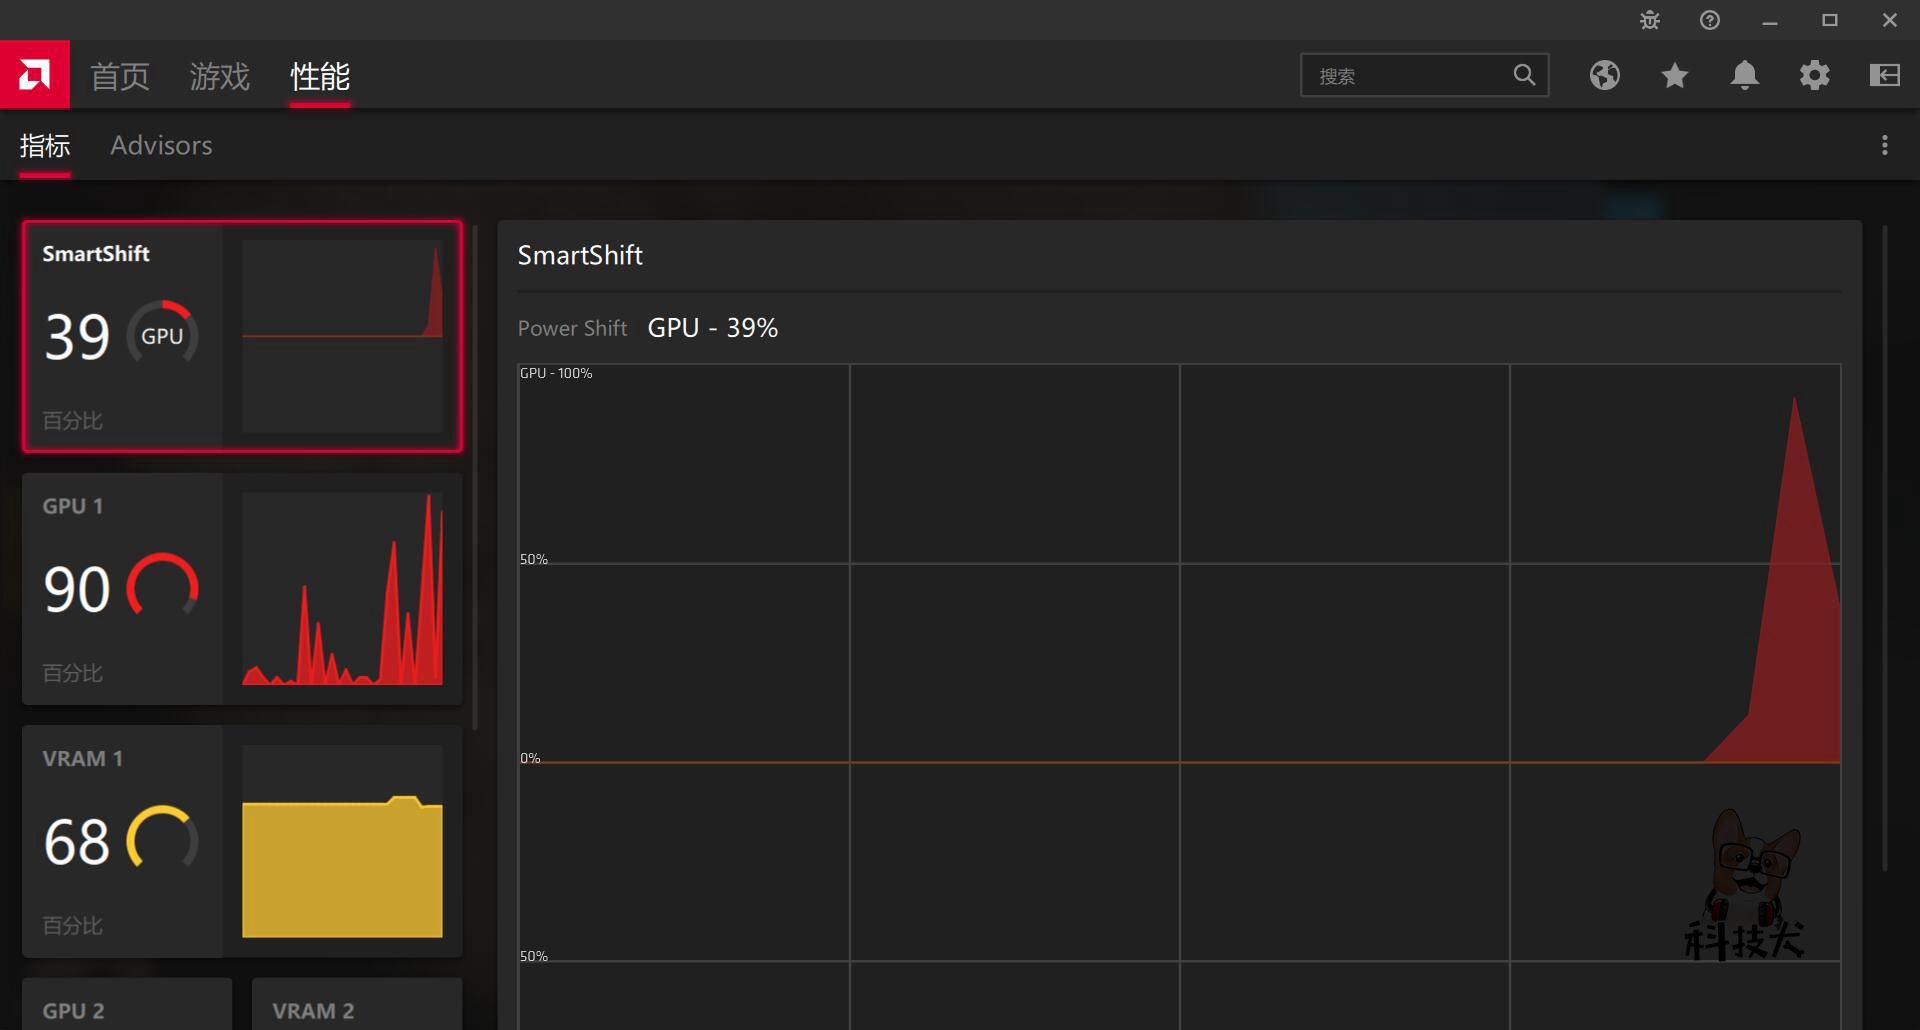Minimize the AMD Software window
Image resolution: width=1920 pixels, height=1030 pixels.
[1770, 20]
